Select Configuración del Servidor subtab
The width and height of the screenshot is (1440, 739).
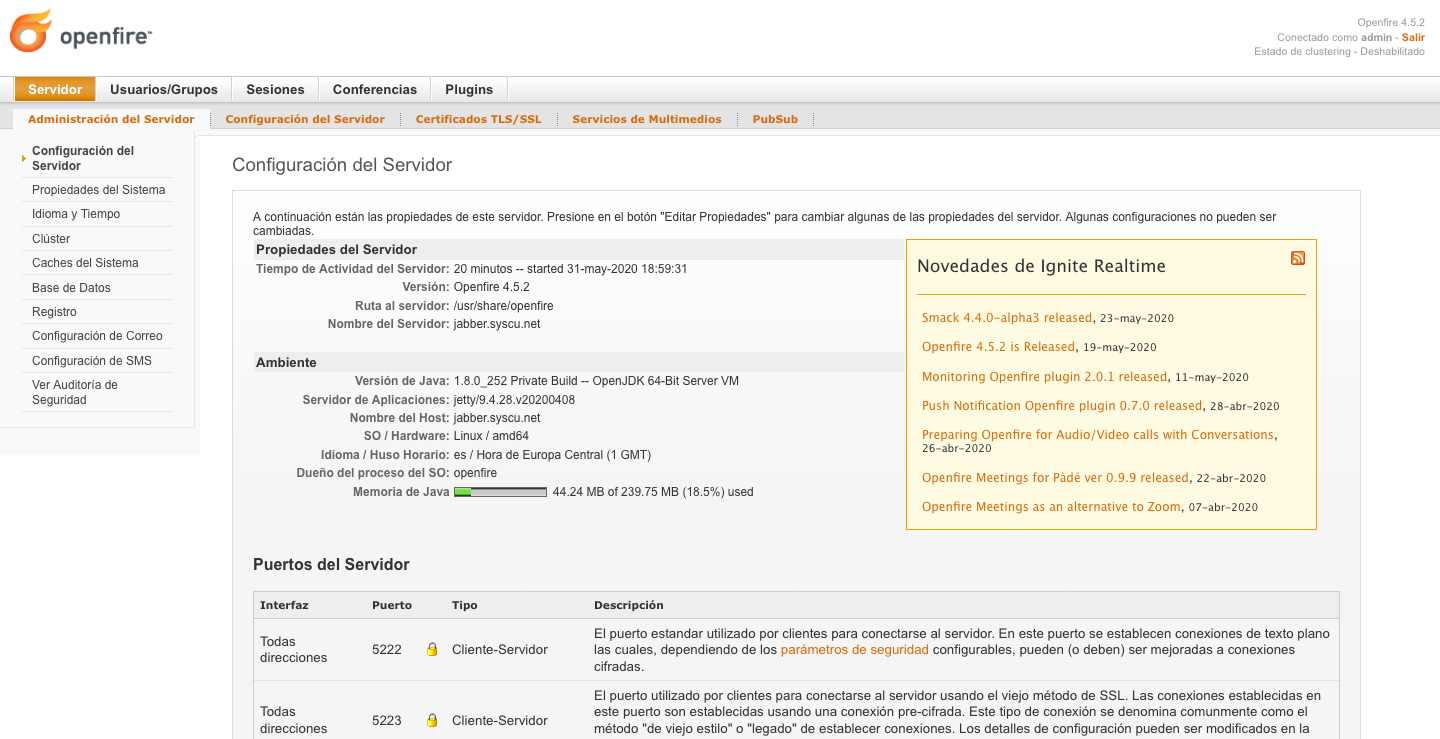pos(305,119)
